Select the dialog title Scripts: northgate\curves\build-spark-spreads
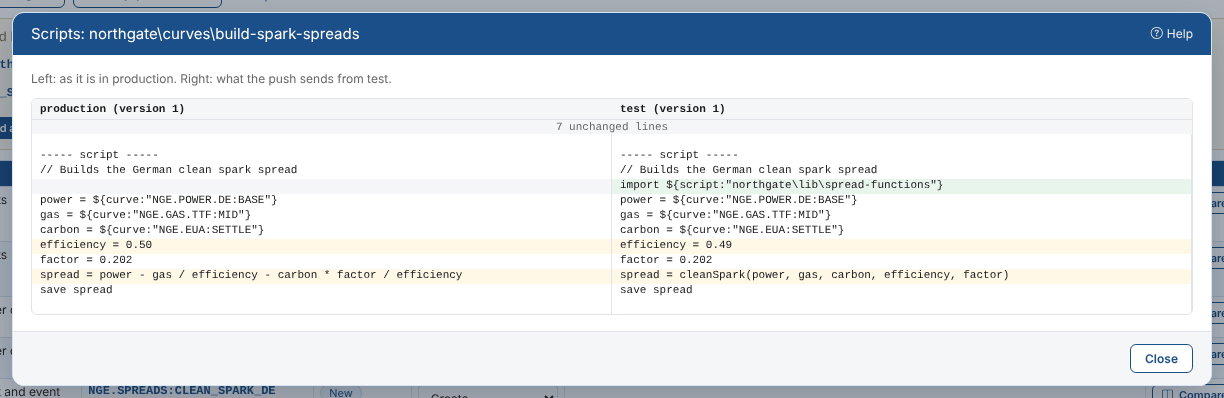 point(195,34)
